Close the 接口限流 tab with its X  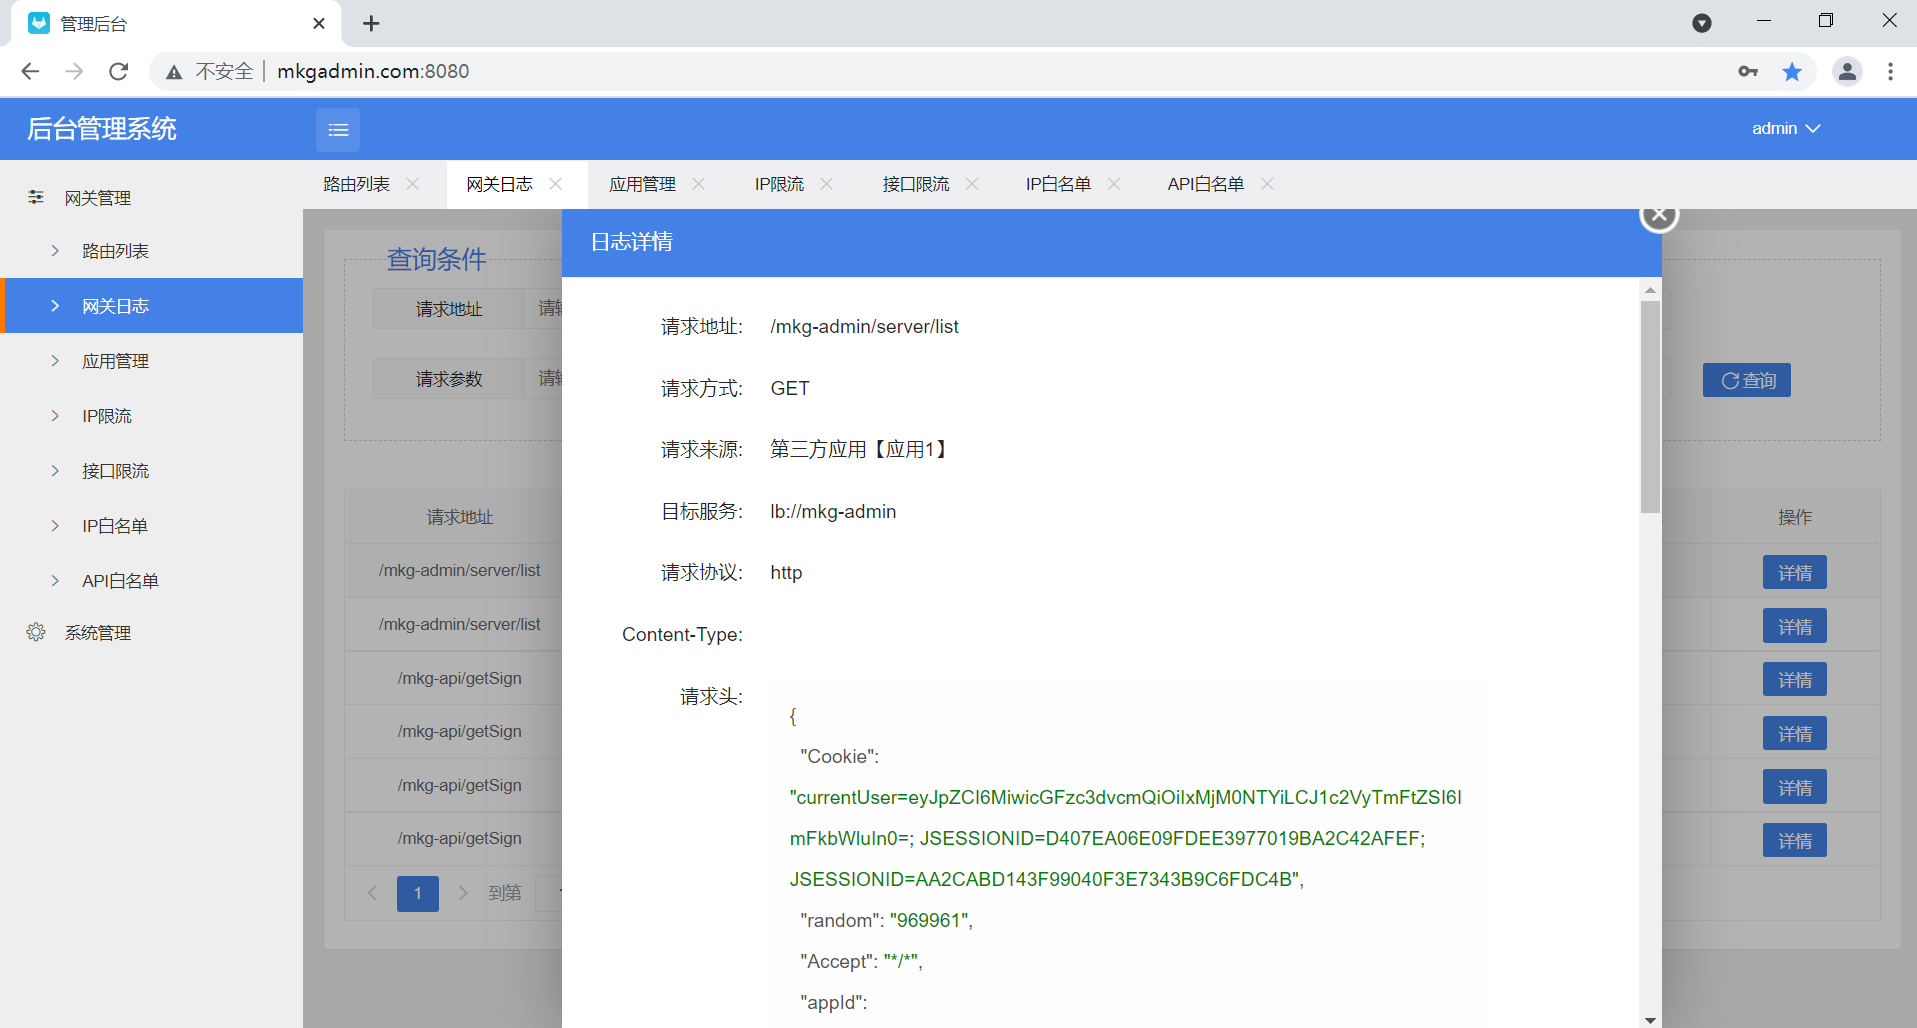pyautogui.click(x=972, y=184)
